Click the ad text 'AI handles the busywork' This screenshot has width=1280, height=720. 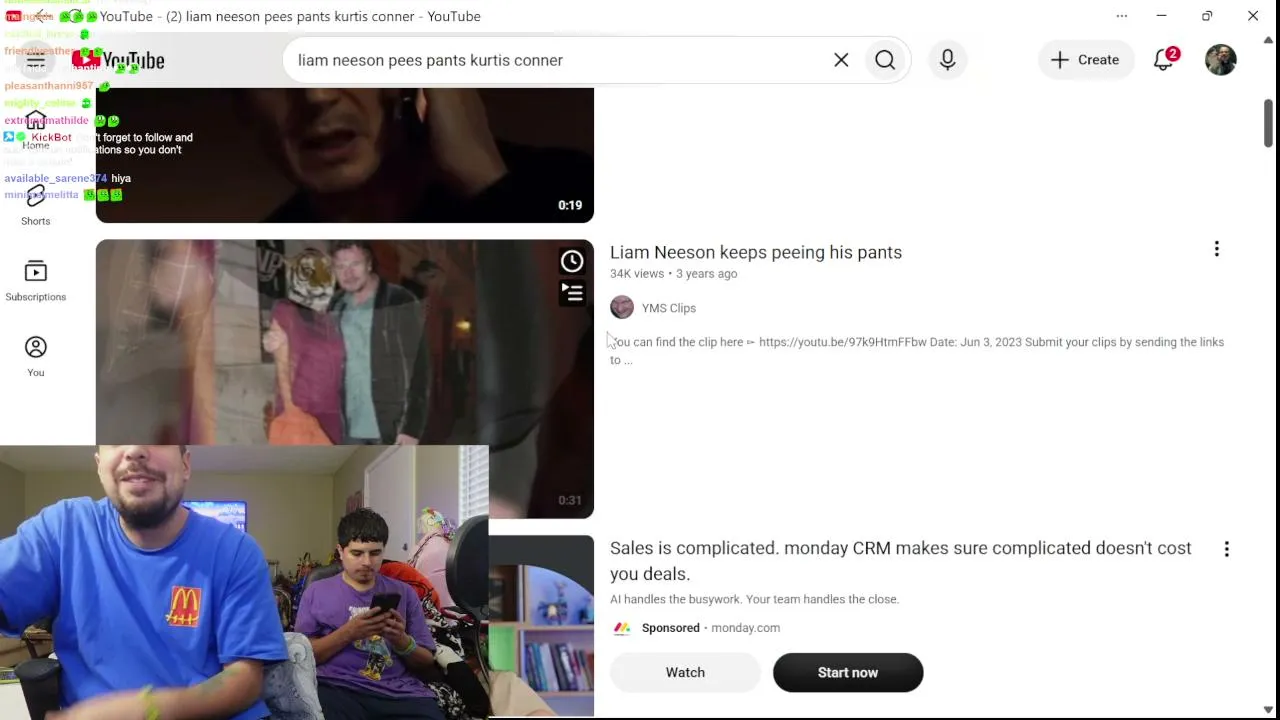click(x=755, y=600)
